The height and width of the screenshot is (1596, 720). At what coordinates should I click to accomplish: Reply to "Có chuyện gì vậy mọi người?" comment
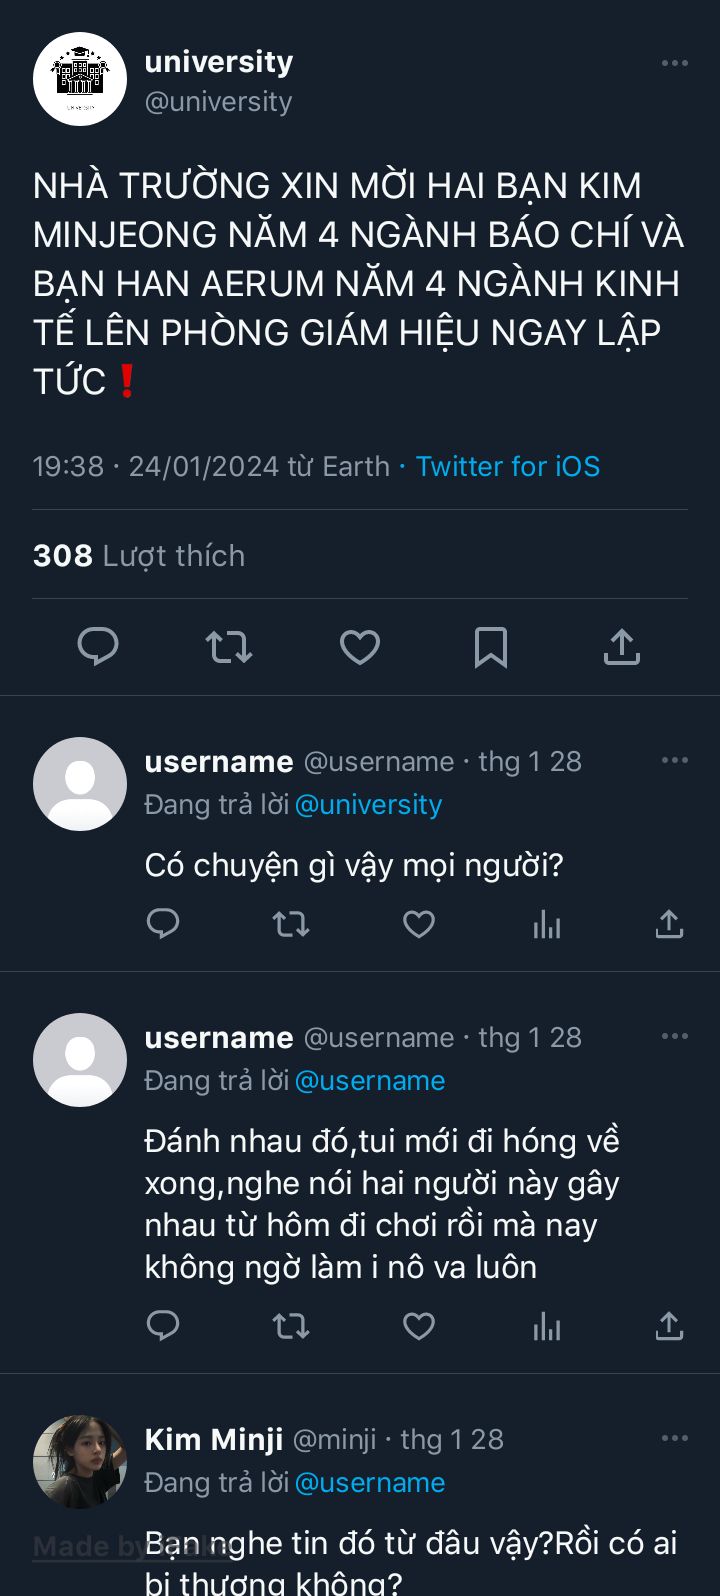pos(163,925)
